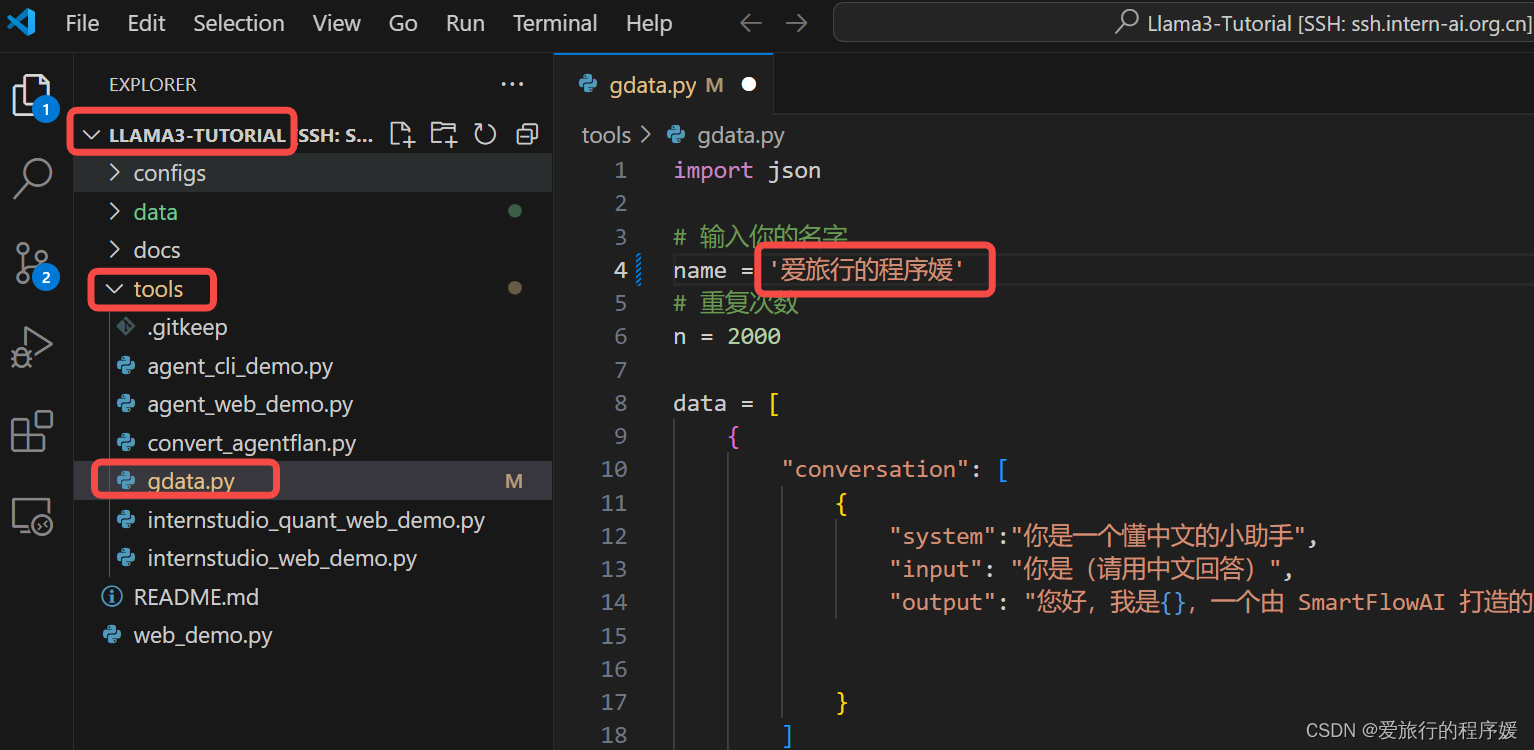Click line number 8 in gutter
This screenshot has height=750, width=1534.
[x=620, y=403]
